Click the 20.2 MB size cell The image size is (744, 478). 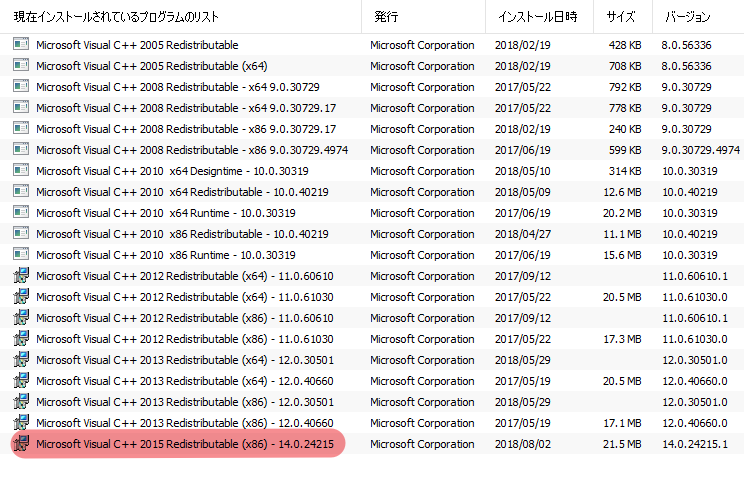coord(622,213)
